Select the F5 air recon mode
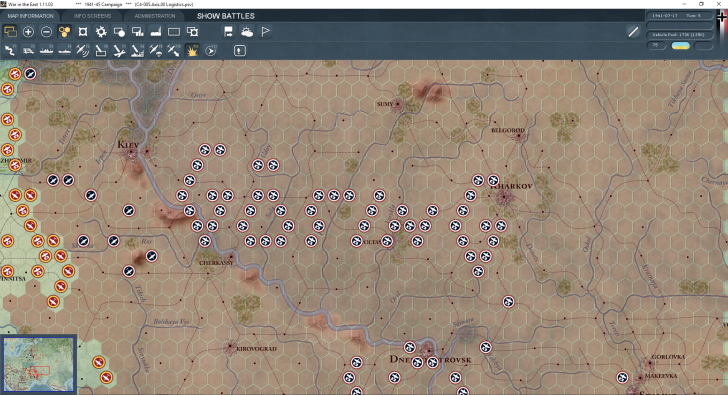 point(83,50)
